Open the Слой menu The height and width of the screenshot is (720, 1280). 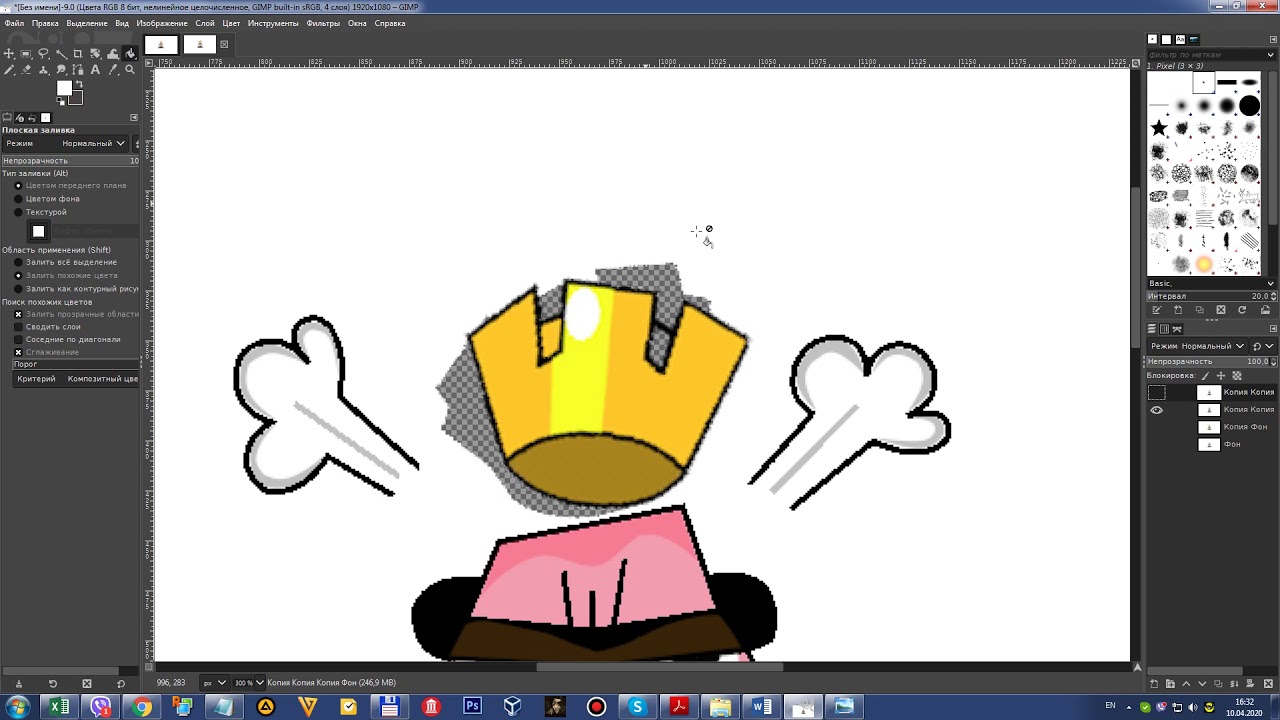tap(205, 23)
